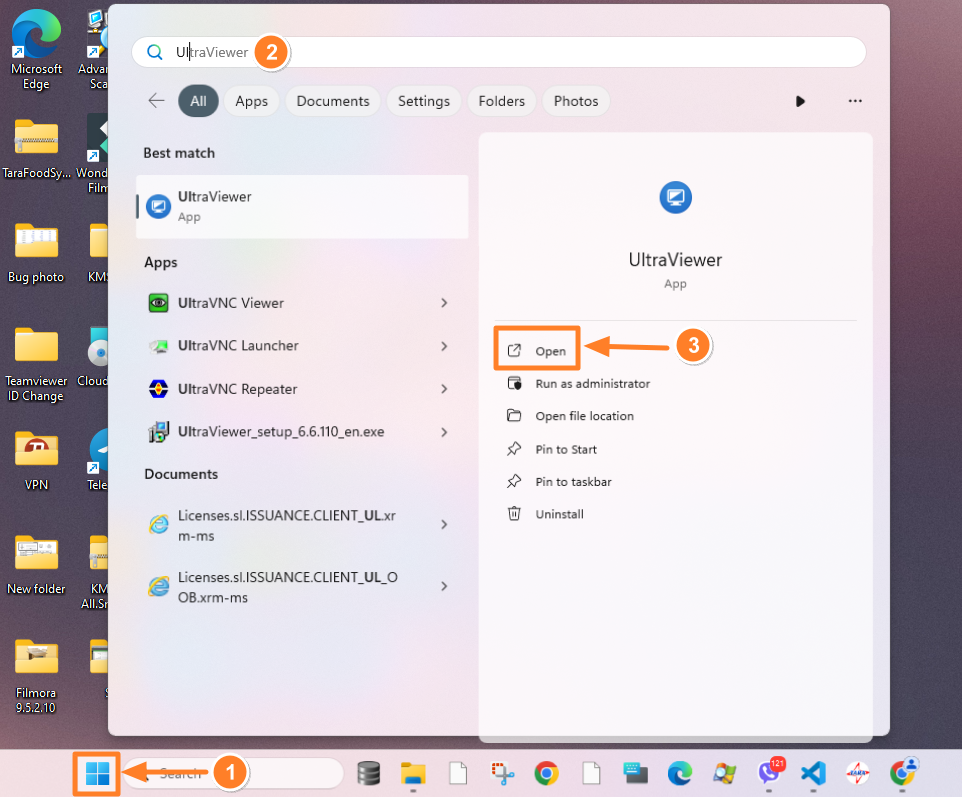This screenshot has height=797, width=962.
Task: Show more filters with play arrow
Action: click(799, 101)
